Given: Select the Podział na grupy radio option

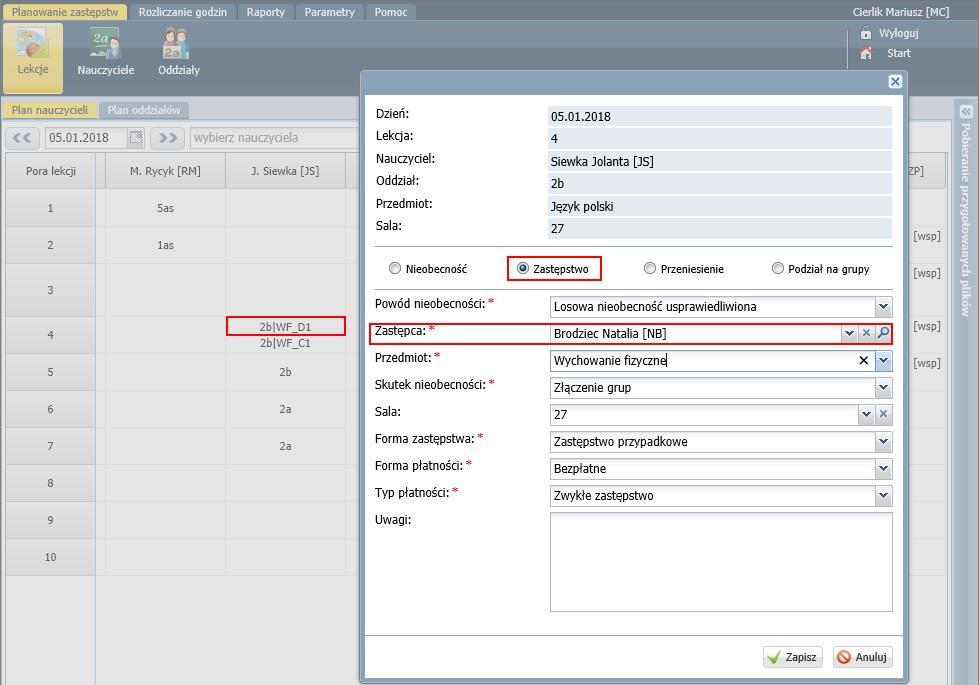Looking at the screenshot, I should [x=777, y=269].
